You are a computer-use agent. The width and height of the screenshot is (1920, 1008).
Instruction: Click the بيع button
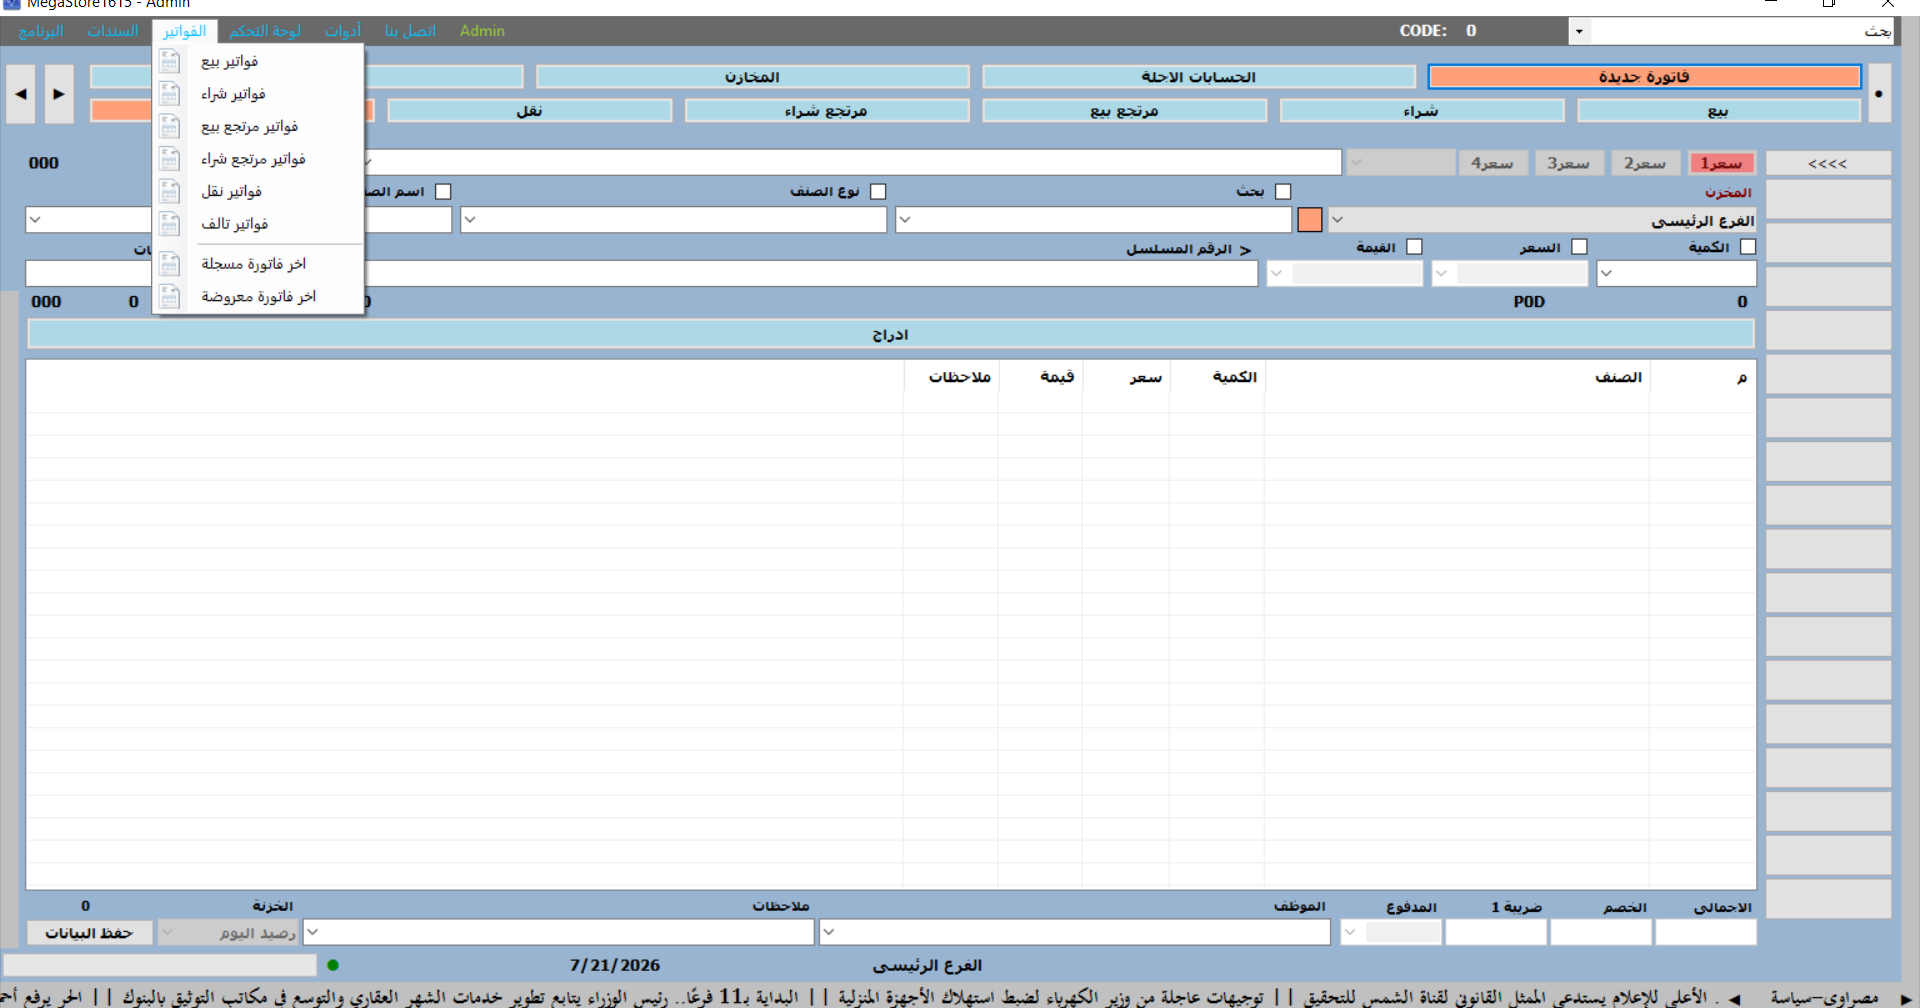[x=1719, y=111]
